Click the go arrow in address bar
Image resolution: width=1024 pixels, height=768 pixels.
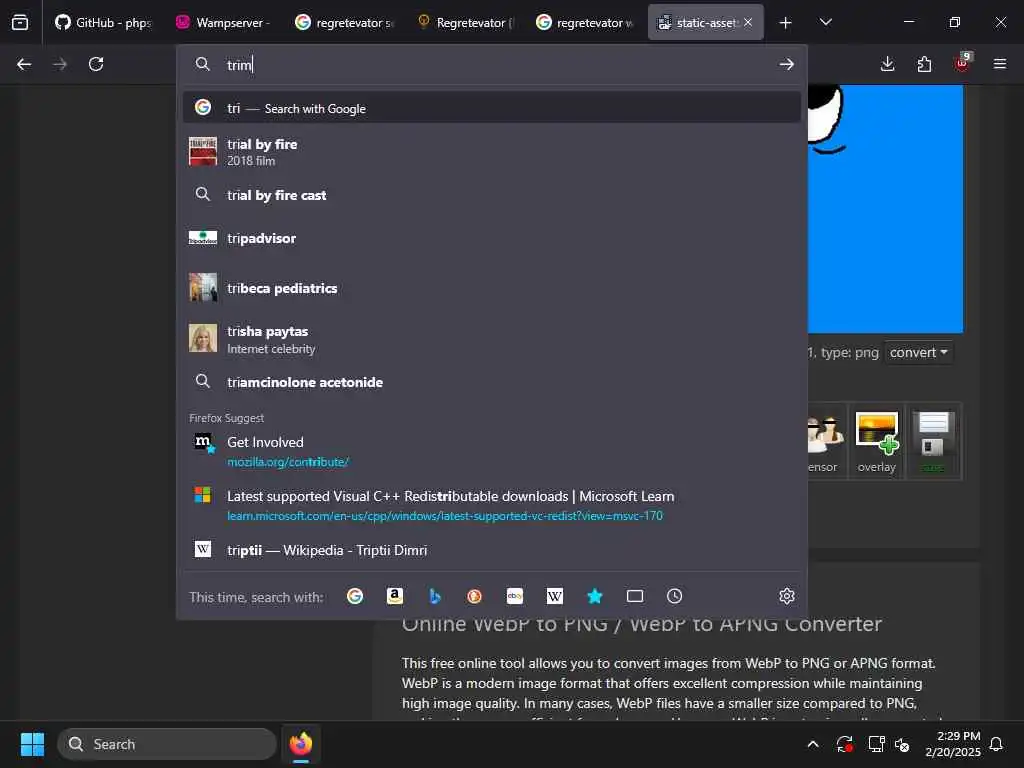pyautogui.click(x=786, y=64)
